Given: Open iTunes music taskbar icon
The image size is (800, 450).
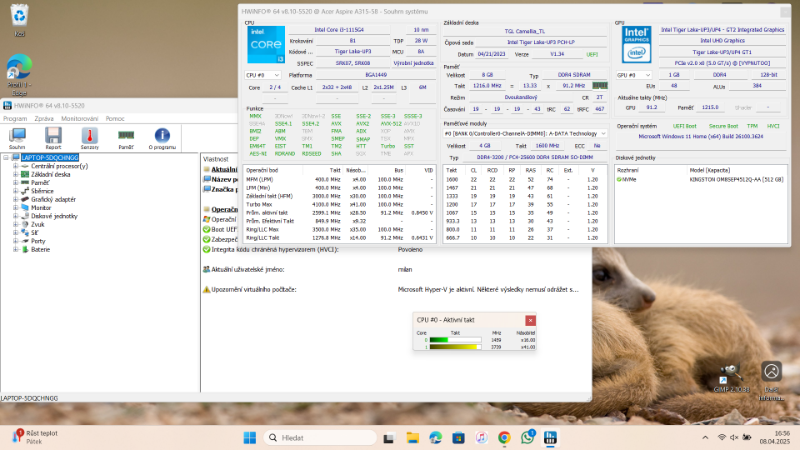Looking at the screenshot, I should (481, 438).
